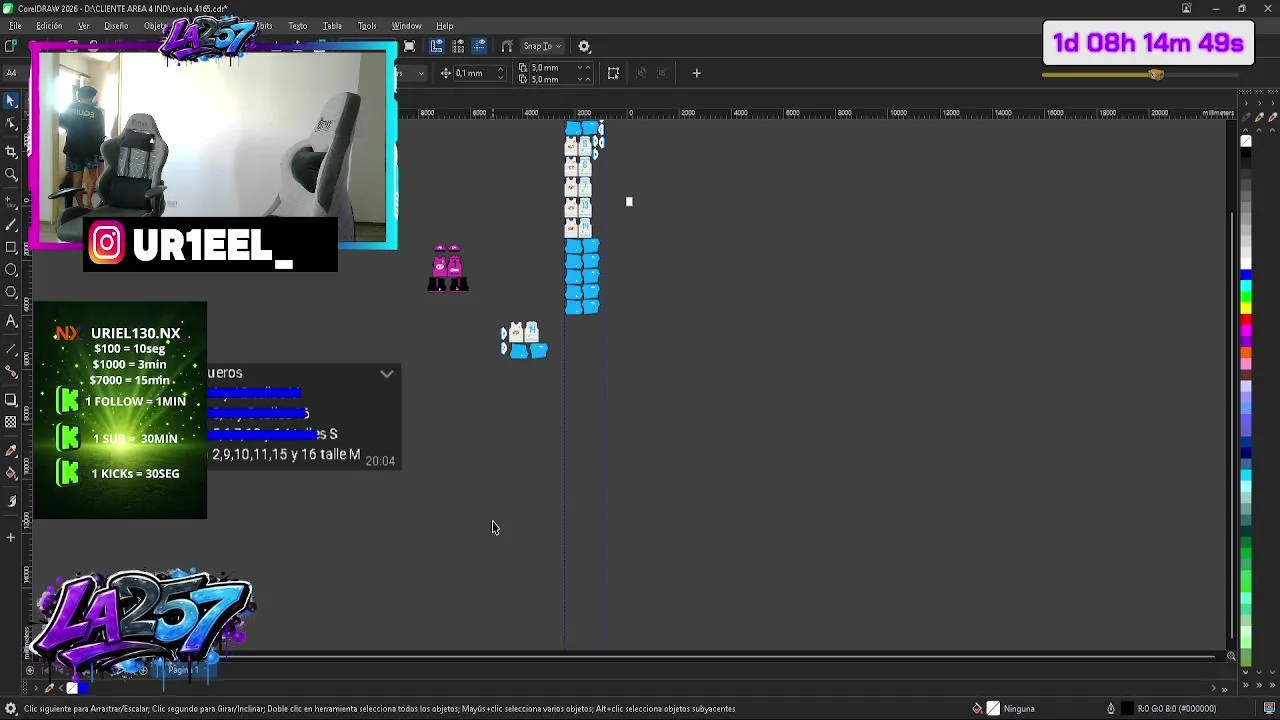
Task: Click the chat message ending 'talle M'
Action: 286,455
